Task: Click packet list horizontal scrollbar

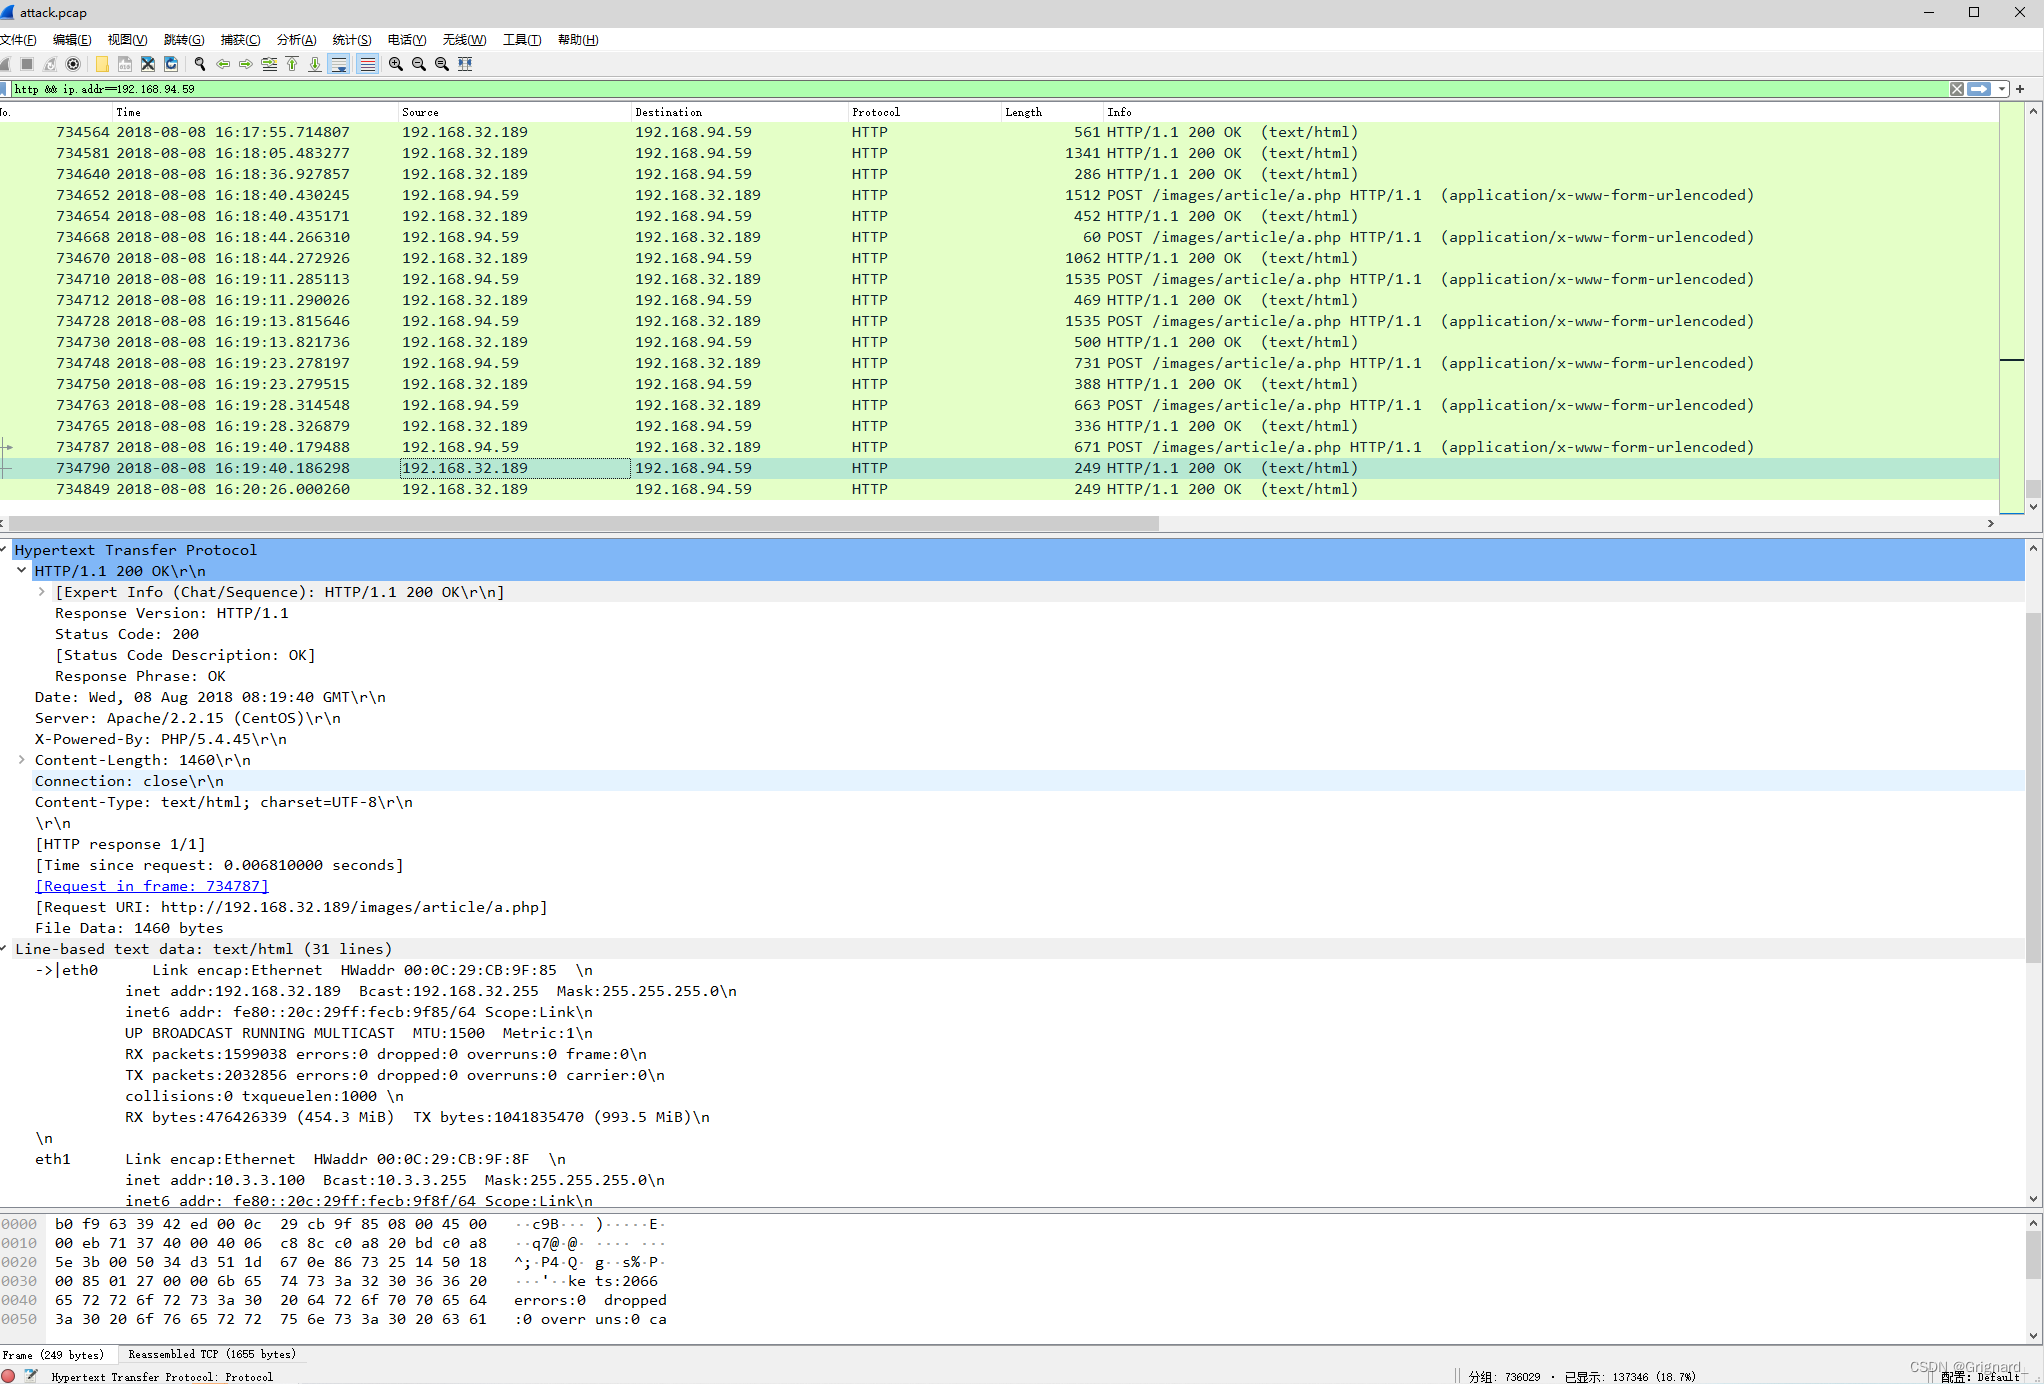Action: pyautogui.click(x=583, y=523)
